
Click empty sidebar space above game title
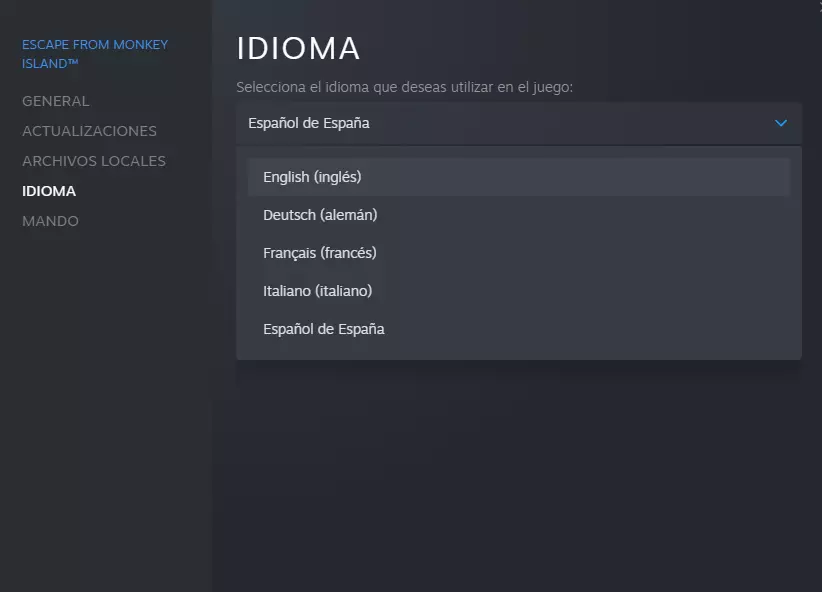[105, 16]
